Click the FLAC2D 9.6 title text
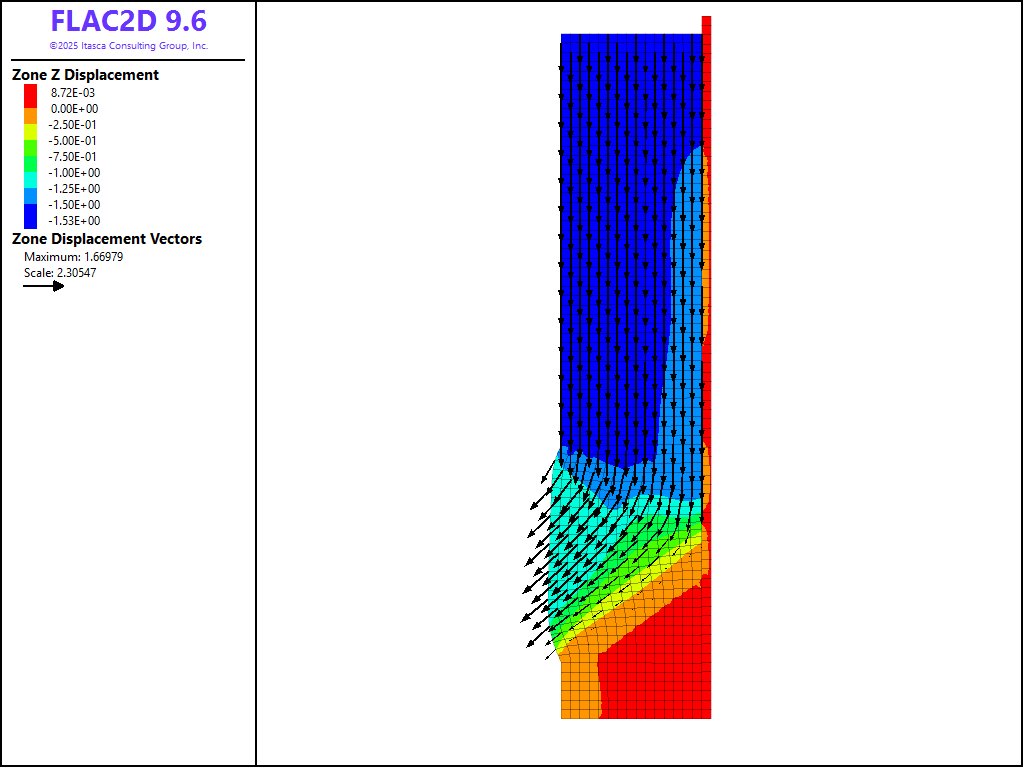The image size is (1024, 768). point(128,21)
